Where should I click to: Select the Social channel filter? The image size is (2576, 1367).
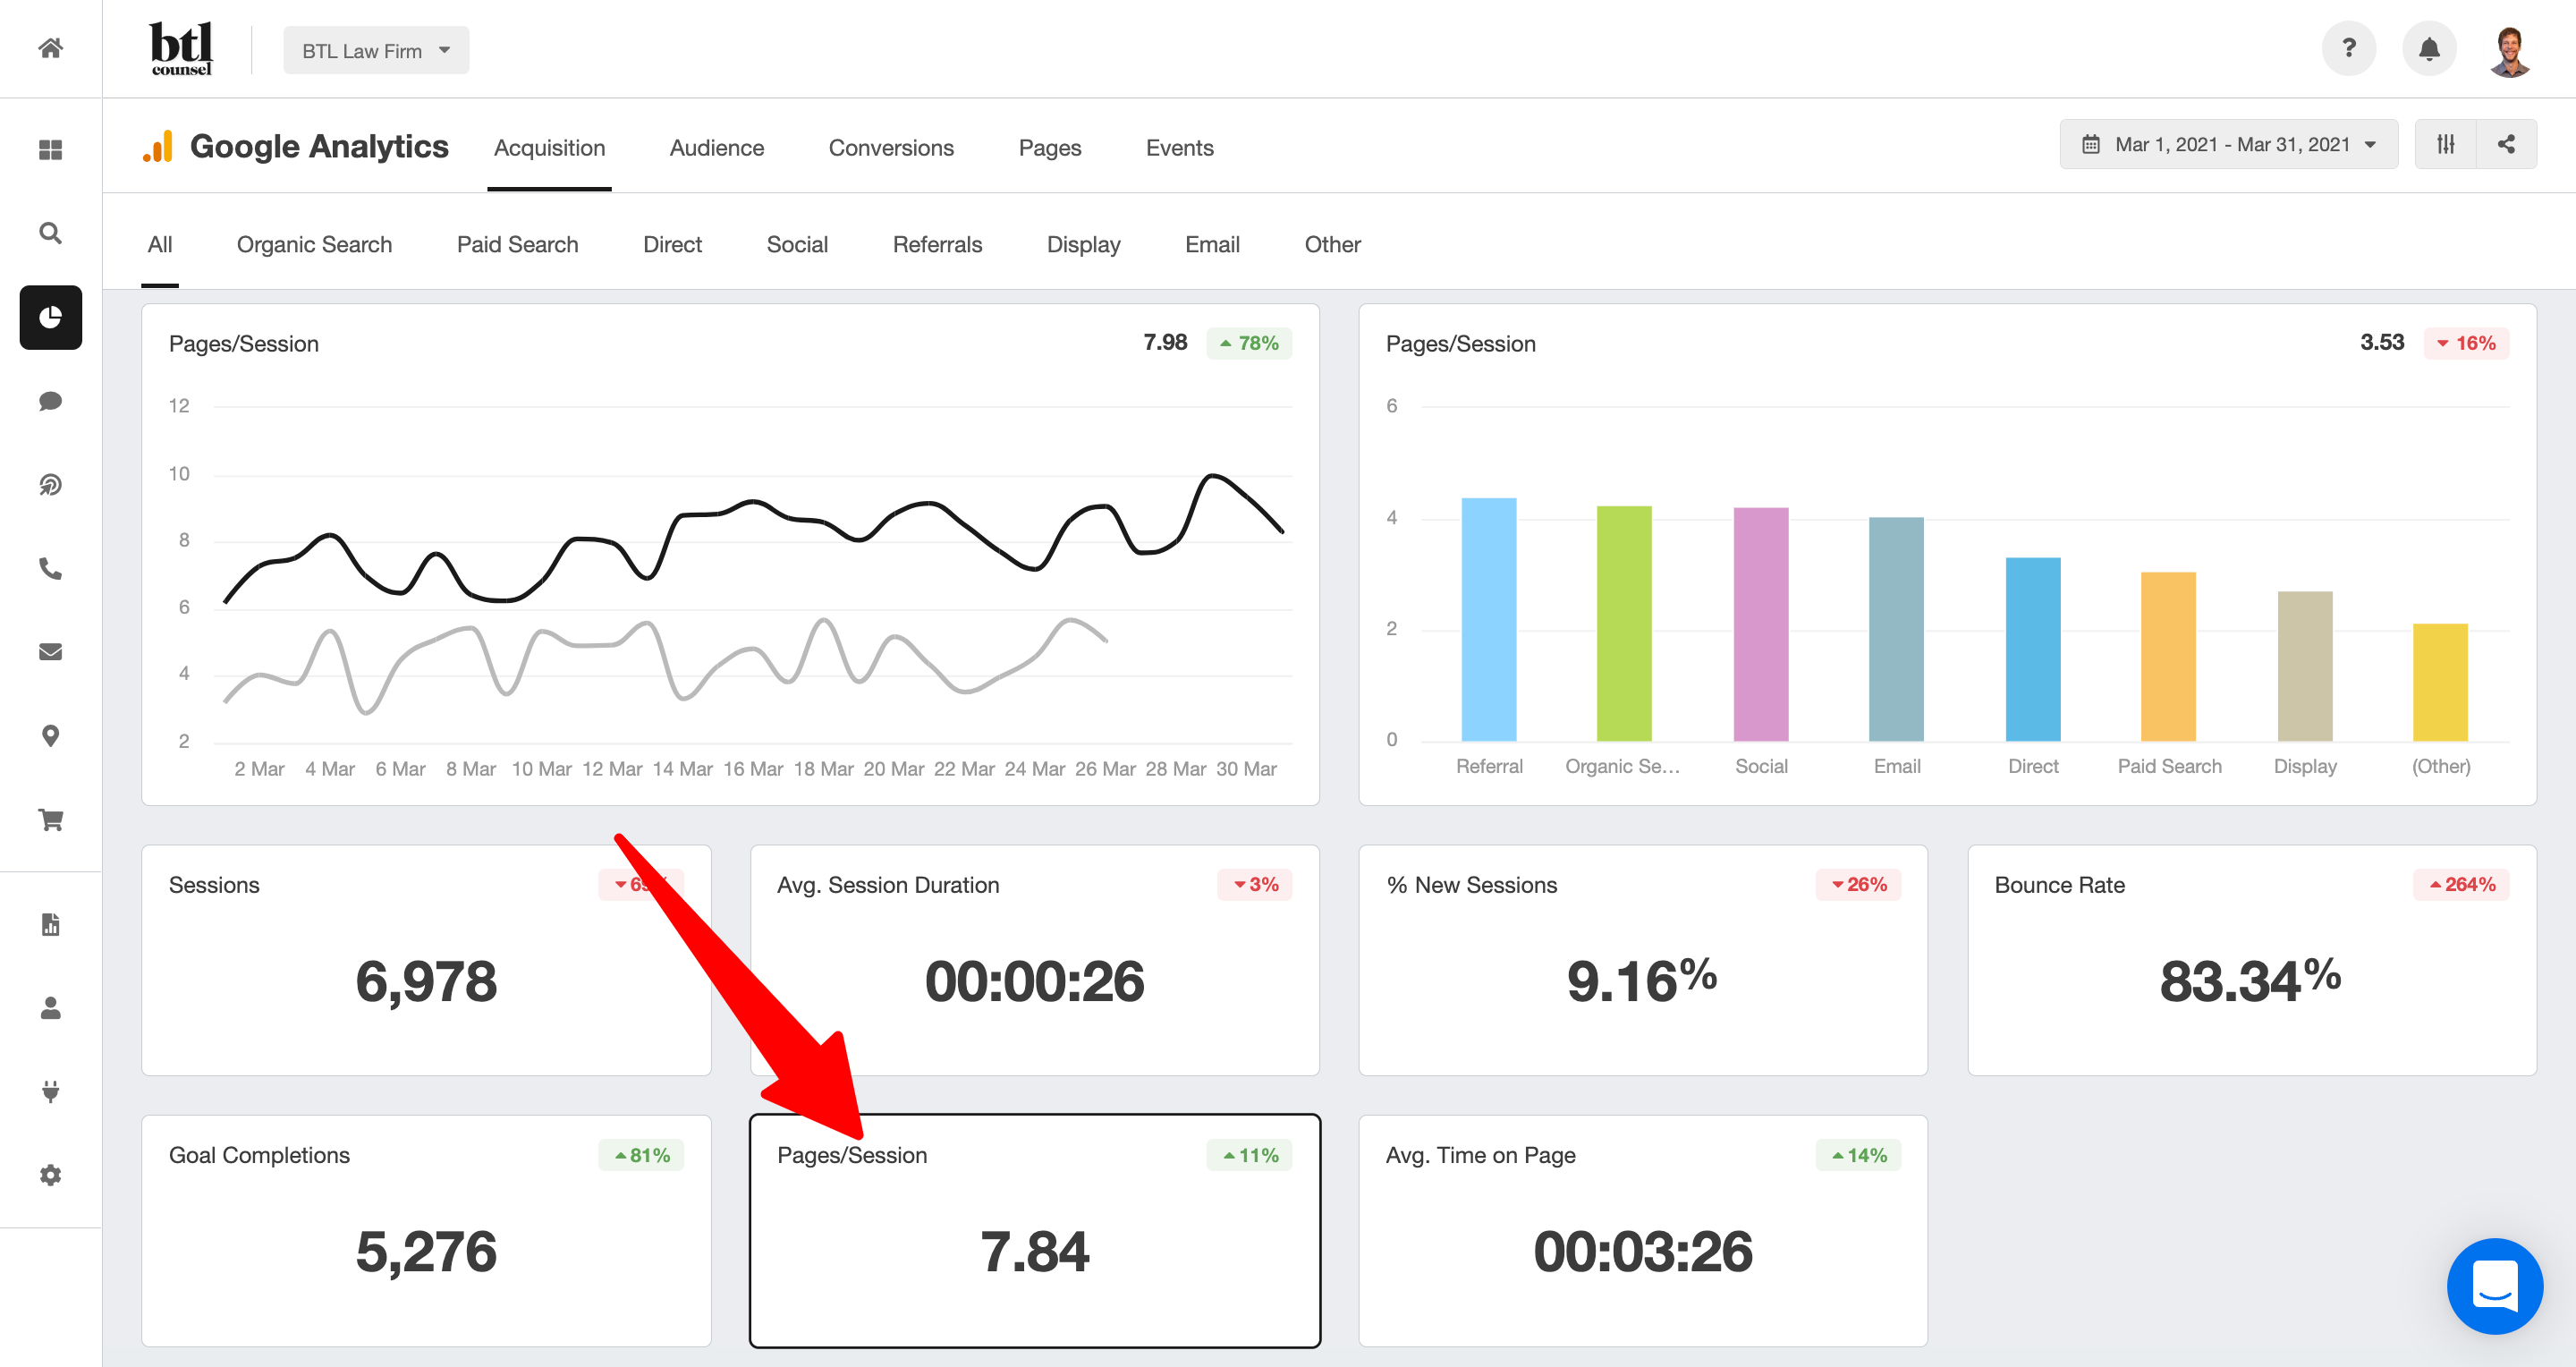pos(797,245)
